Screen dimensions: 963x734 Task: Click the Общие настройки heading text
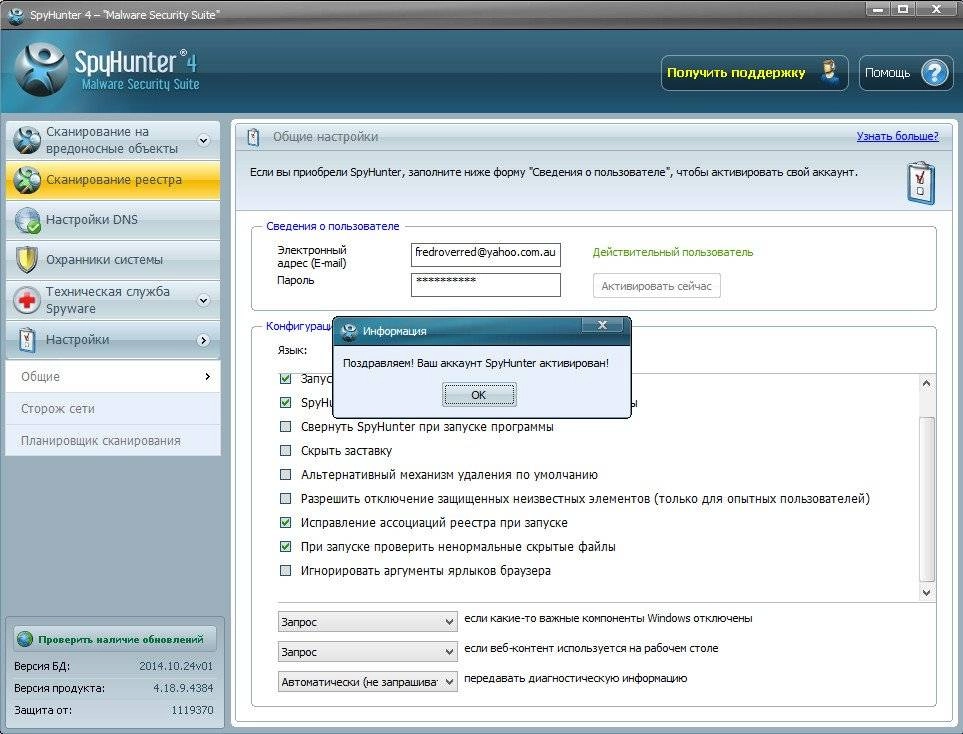tap(326, 136)
